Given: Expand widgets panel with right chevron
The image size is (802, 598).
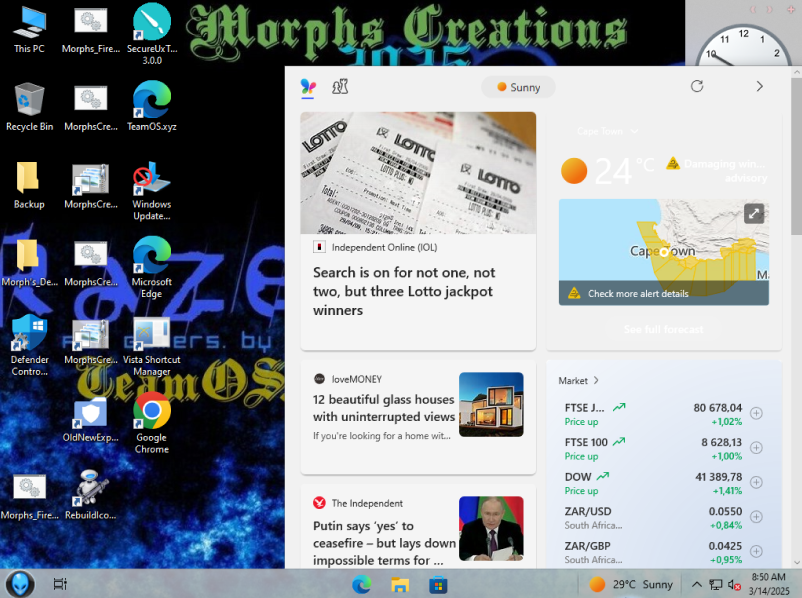Looking at the screenshot, I should pos(760,86).
